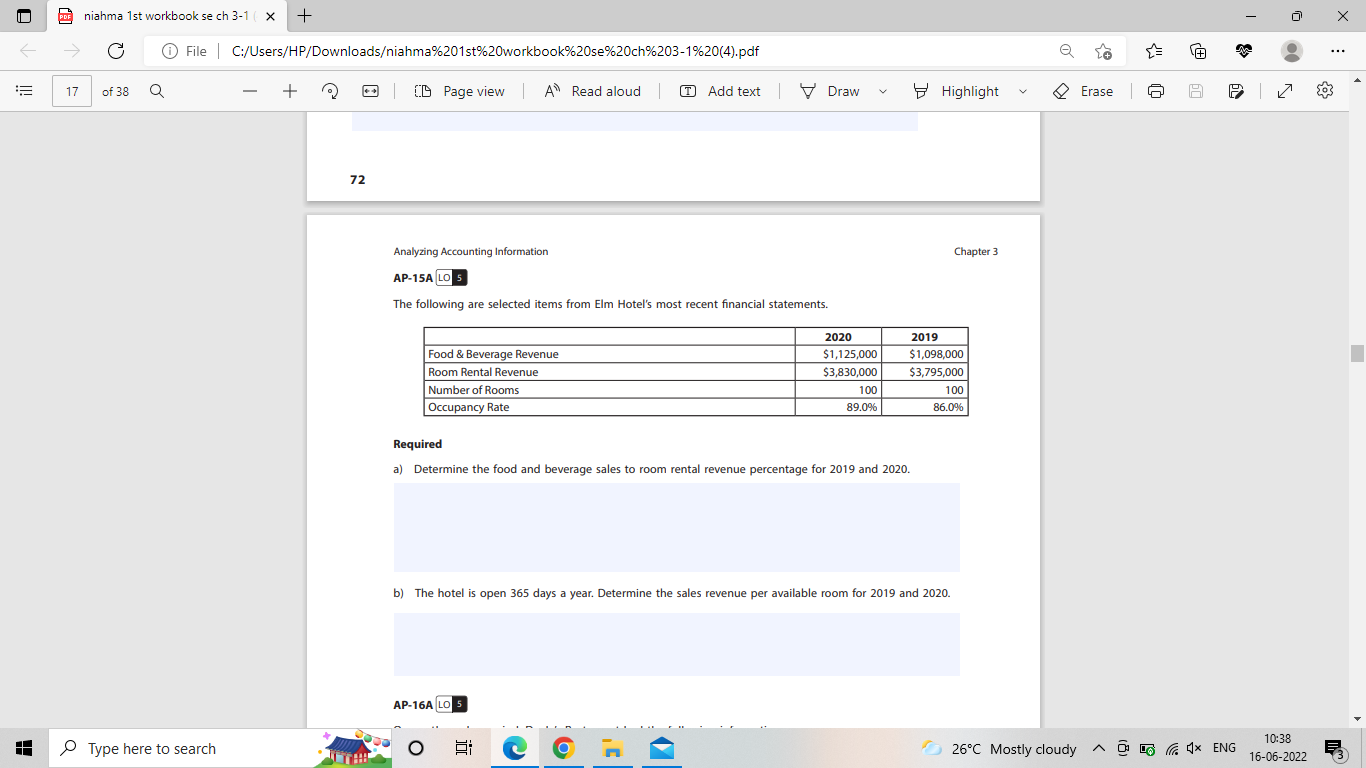The width and height of the screenshot is (1366, 768).
Task: Open browser Settings and more menu
Action: tap(1341, 49)
